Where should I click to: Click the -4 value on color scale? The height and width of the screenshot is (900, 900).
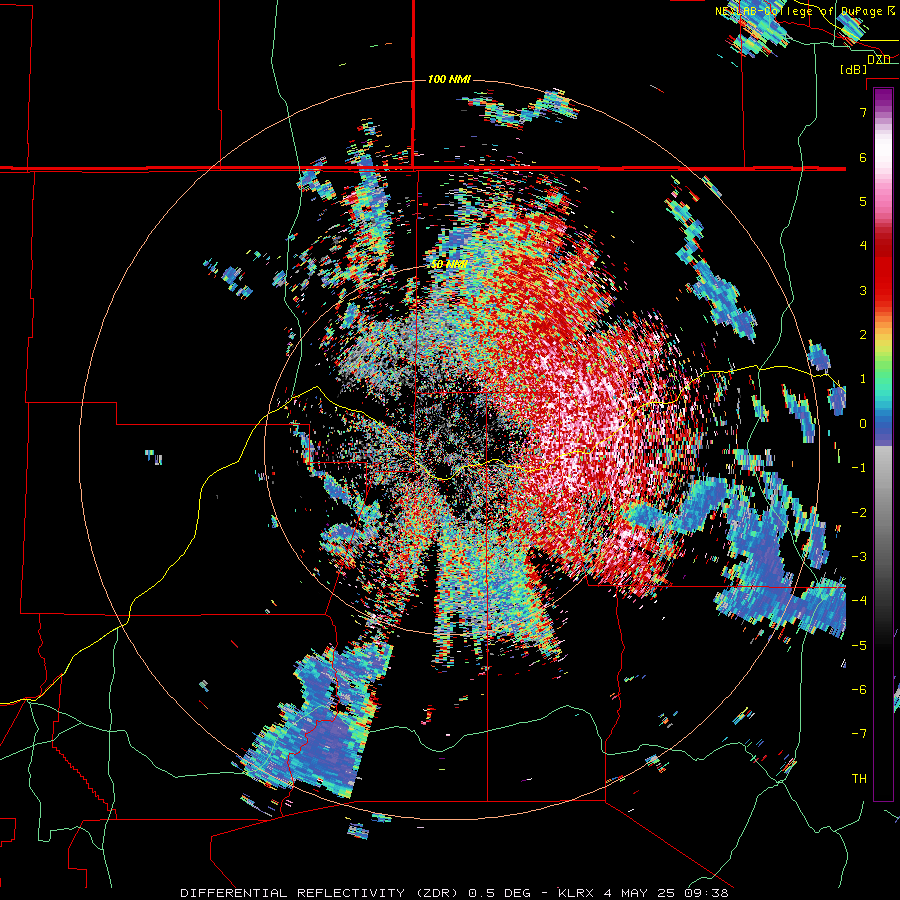[x=859, y=601]
